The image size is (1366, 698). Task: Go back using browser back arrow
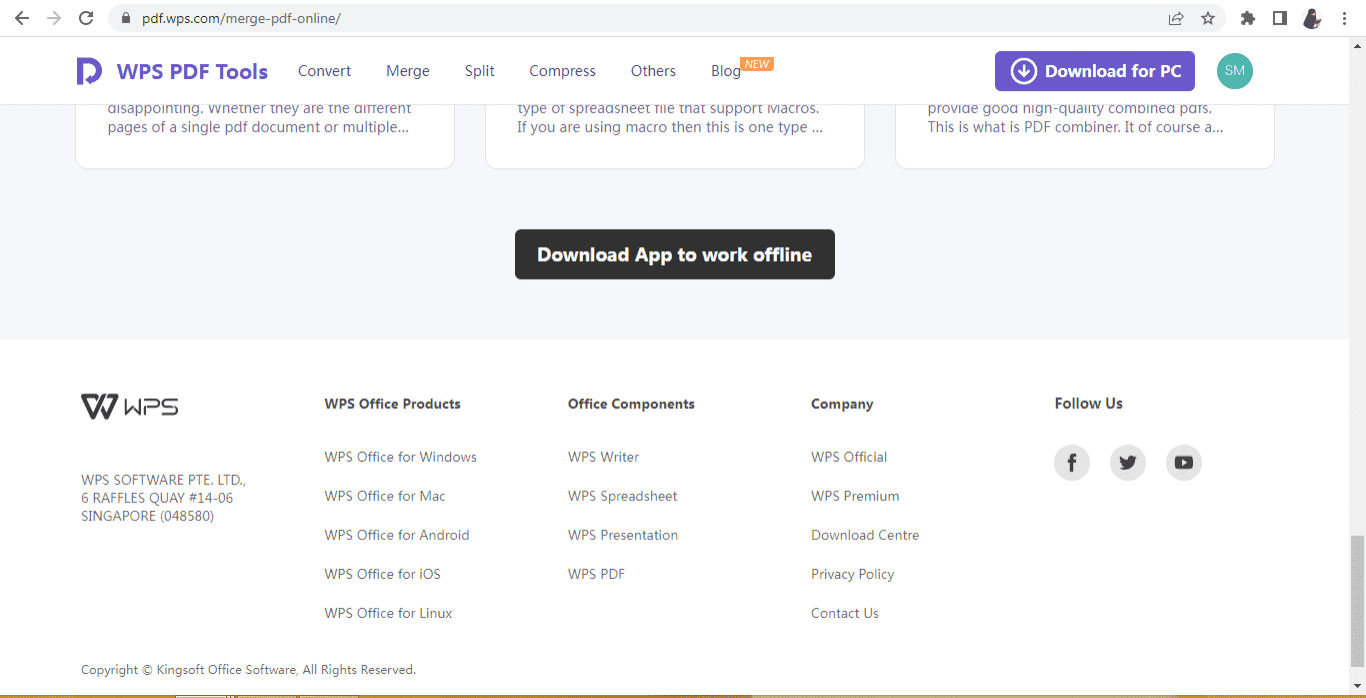(x=21, y=18)
